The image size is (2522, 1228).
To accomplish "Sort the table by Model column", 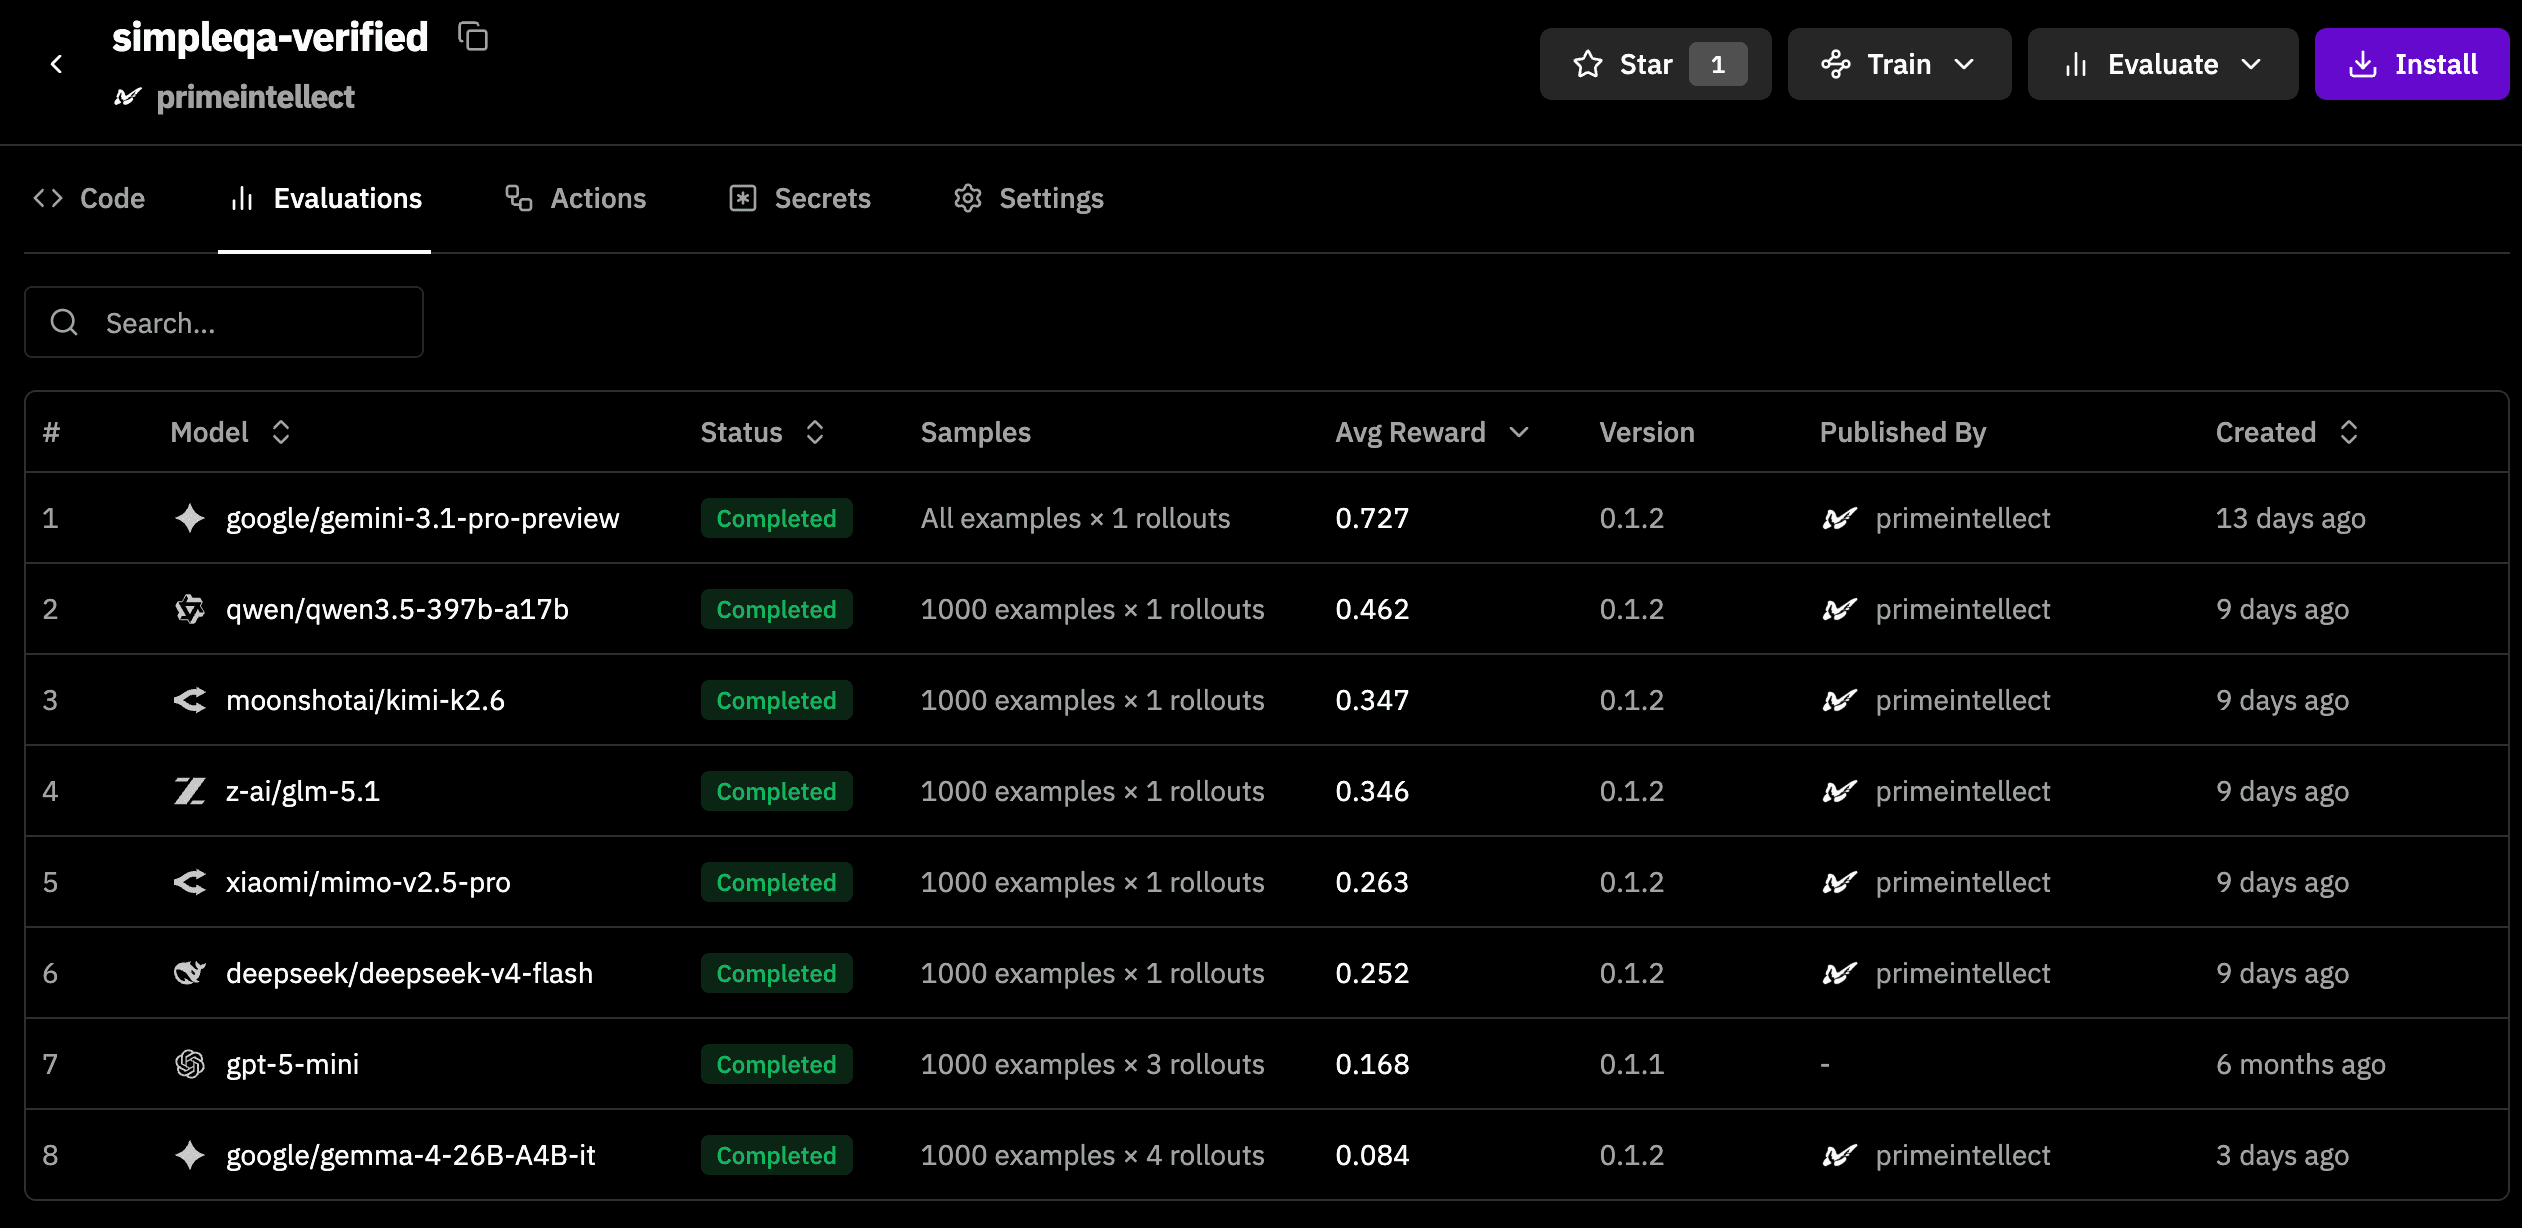I will click(230, 432).
